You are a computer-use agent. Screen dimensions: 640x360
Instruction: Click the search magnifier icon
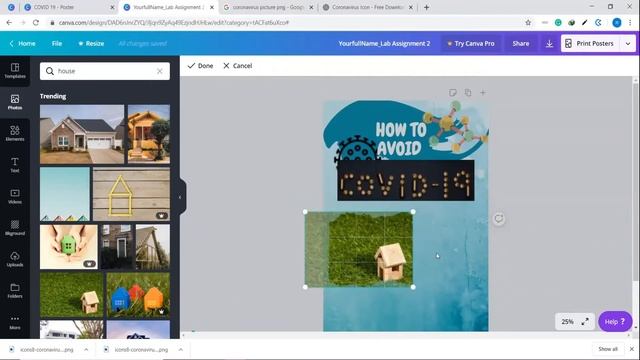tap(50, 71)
